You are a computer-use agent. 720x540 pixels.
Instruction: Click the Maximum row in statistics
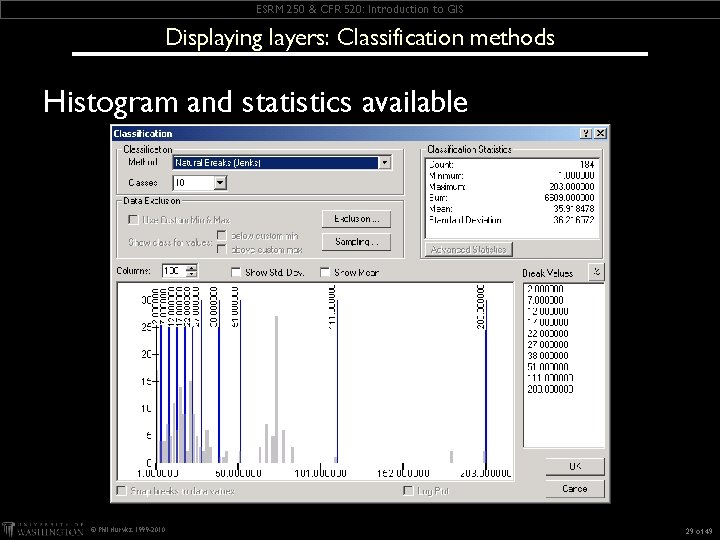pyautogui.click(x=512, y=186)
